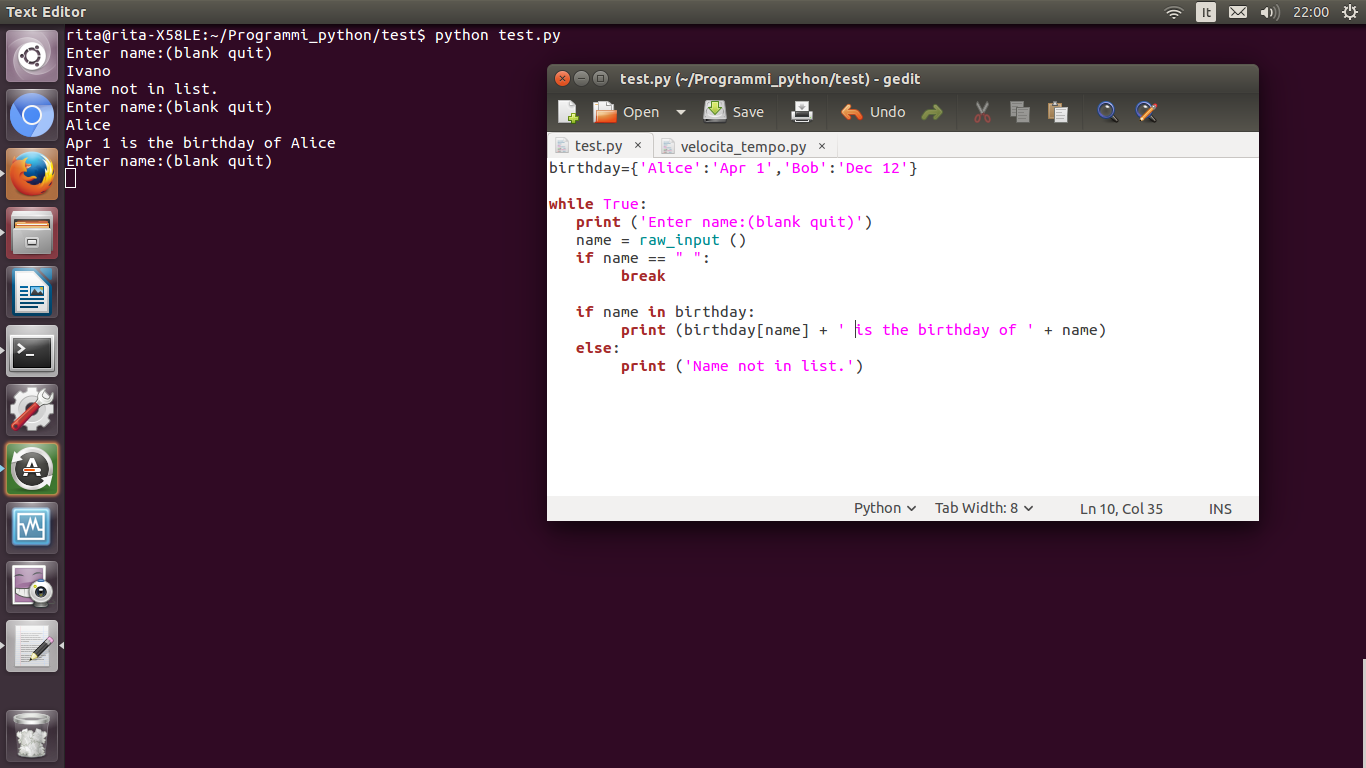Click 'Ivano' in the terminal output
The width and height of the screenshot is (1366, 768).
(88, 71)
